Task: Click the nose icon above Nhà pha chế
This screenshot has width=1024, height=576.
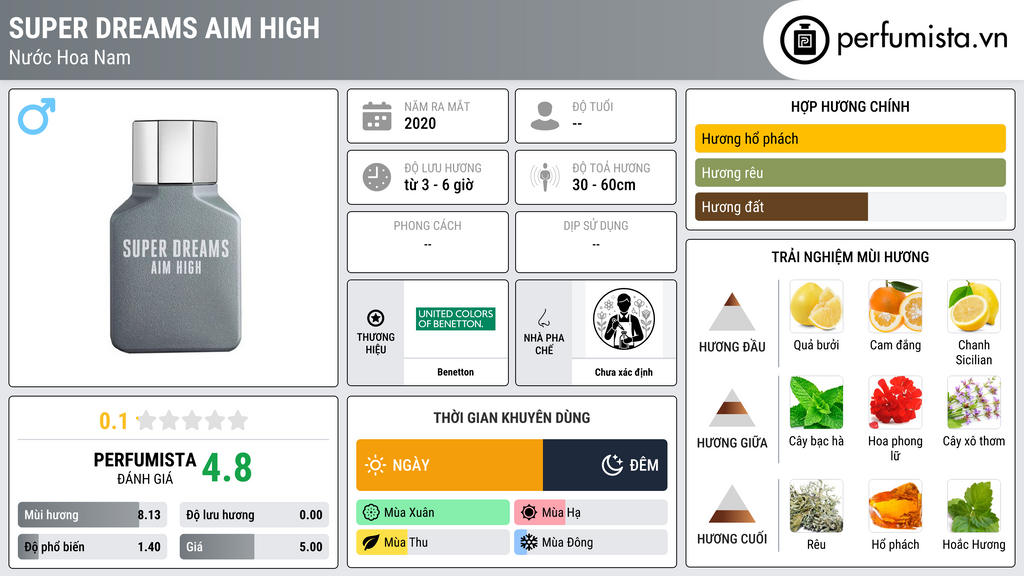Action: [x=543, y=319]
